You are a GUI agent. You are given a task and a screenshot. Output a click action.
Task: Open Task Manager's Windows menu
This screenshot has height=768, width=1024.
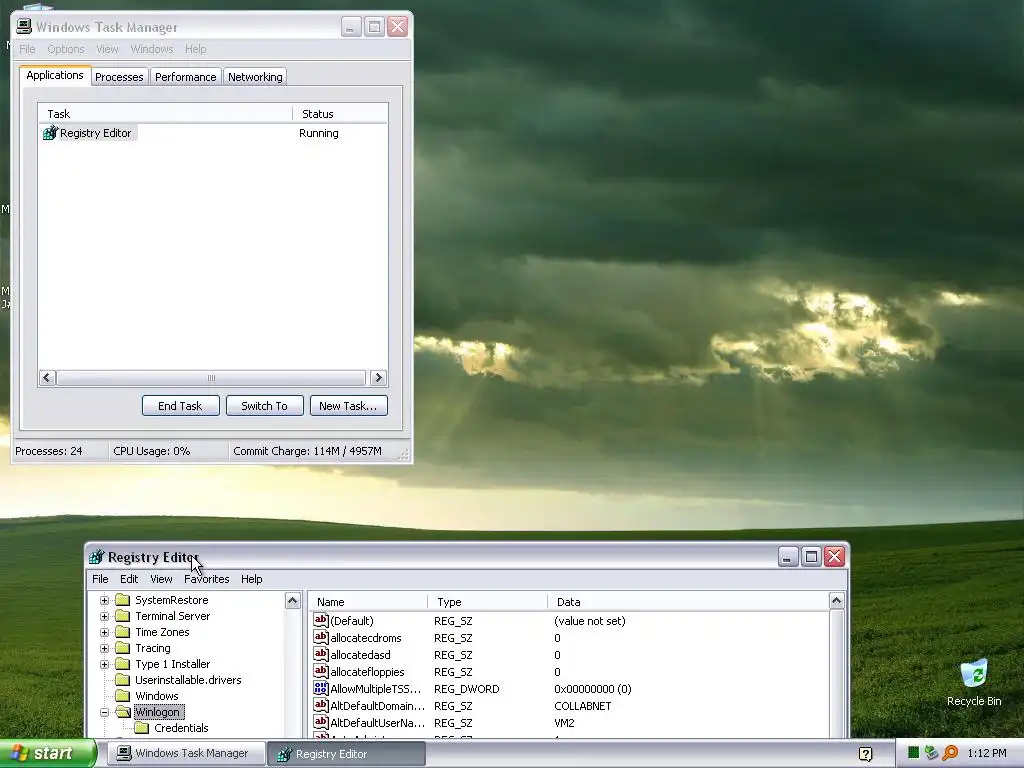point(152,49)
